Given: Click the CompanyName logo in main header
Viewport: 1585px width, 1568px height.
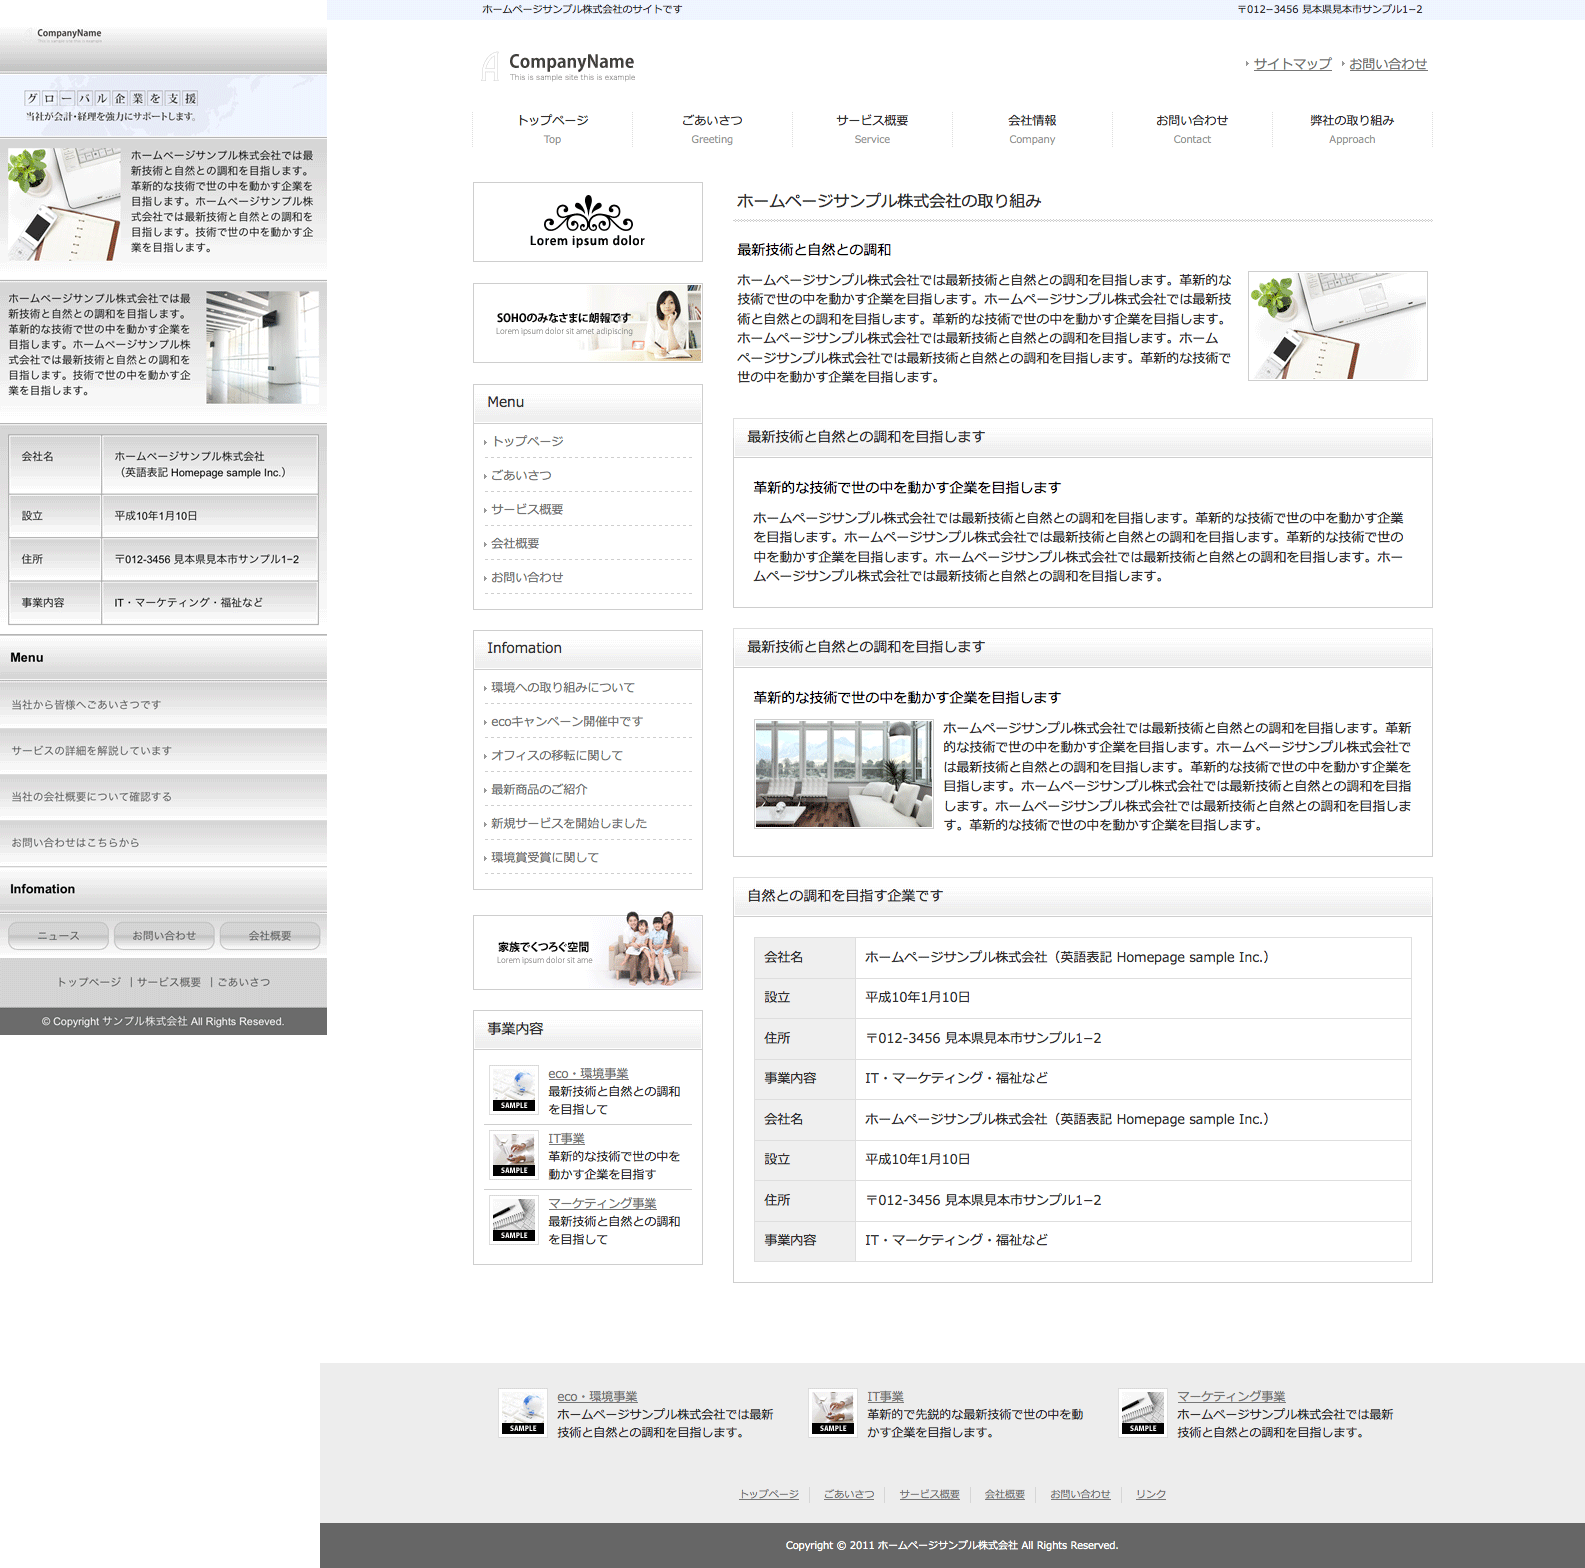Looking at the screenshot, I should [559, 66].
